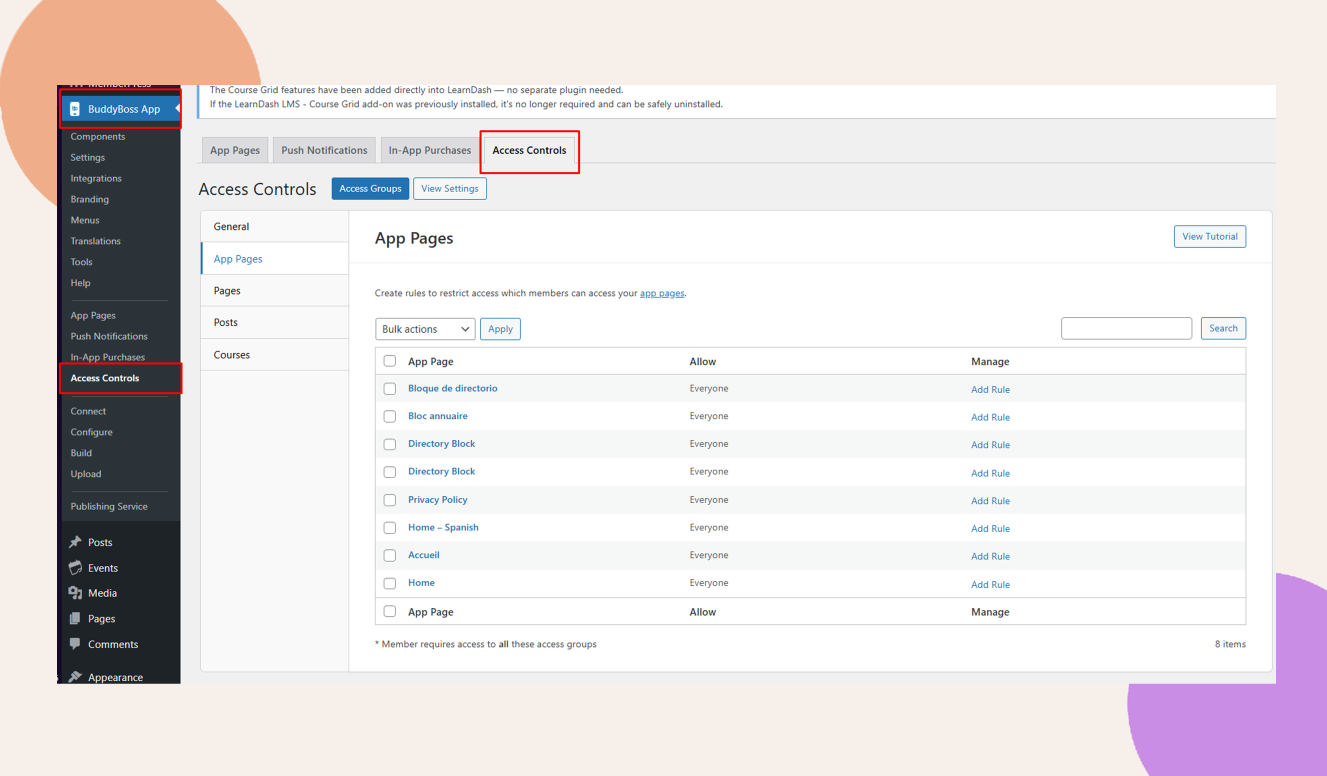
Task: Open the Home – Spanish page link
Action: (x=443, y=527)
